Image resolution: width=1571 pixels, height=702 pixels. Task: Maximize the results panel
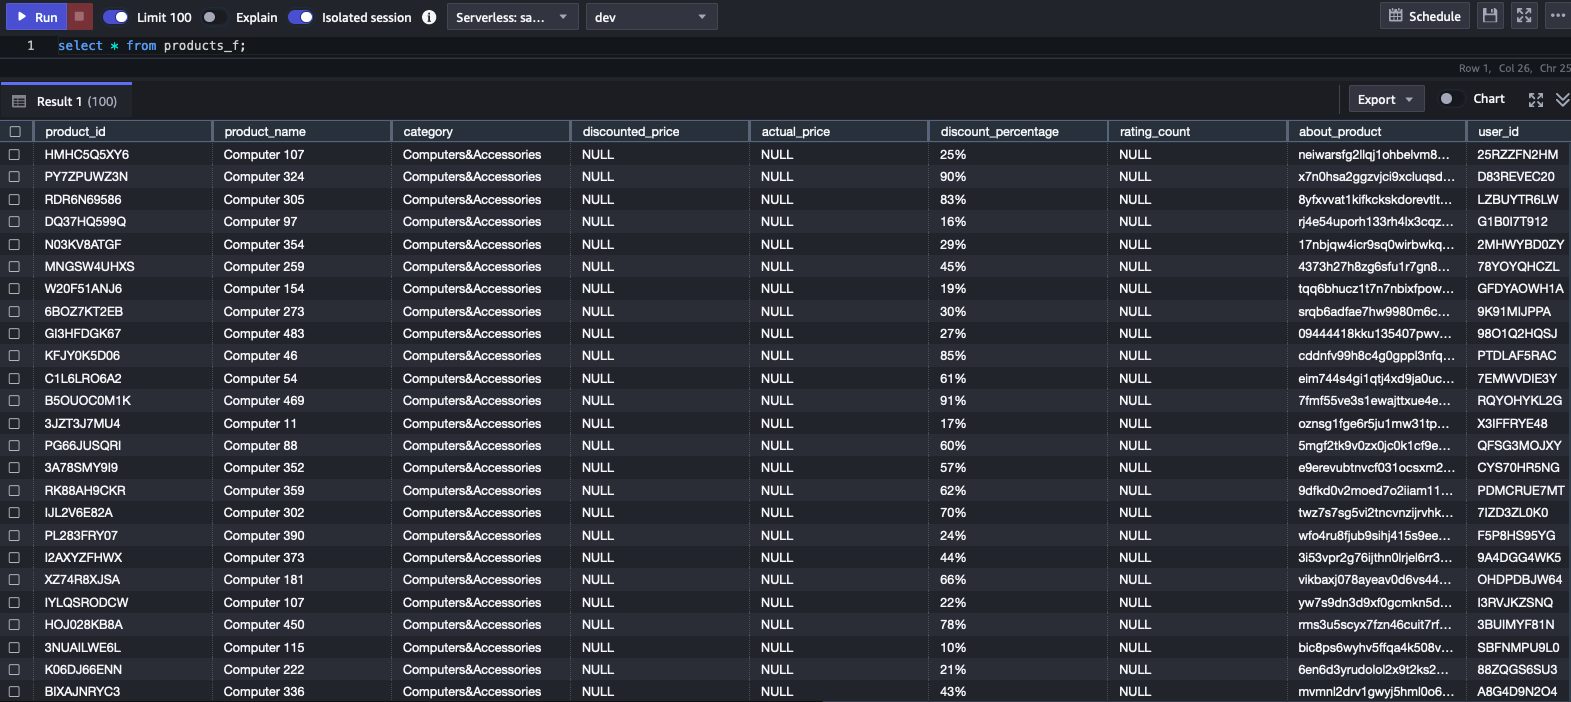[1536, 99]
